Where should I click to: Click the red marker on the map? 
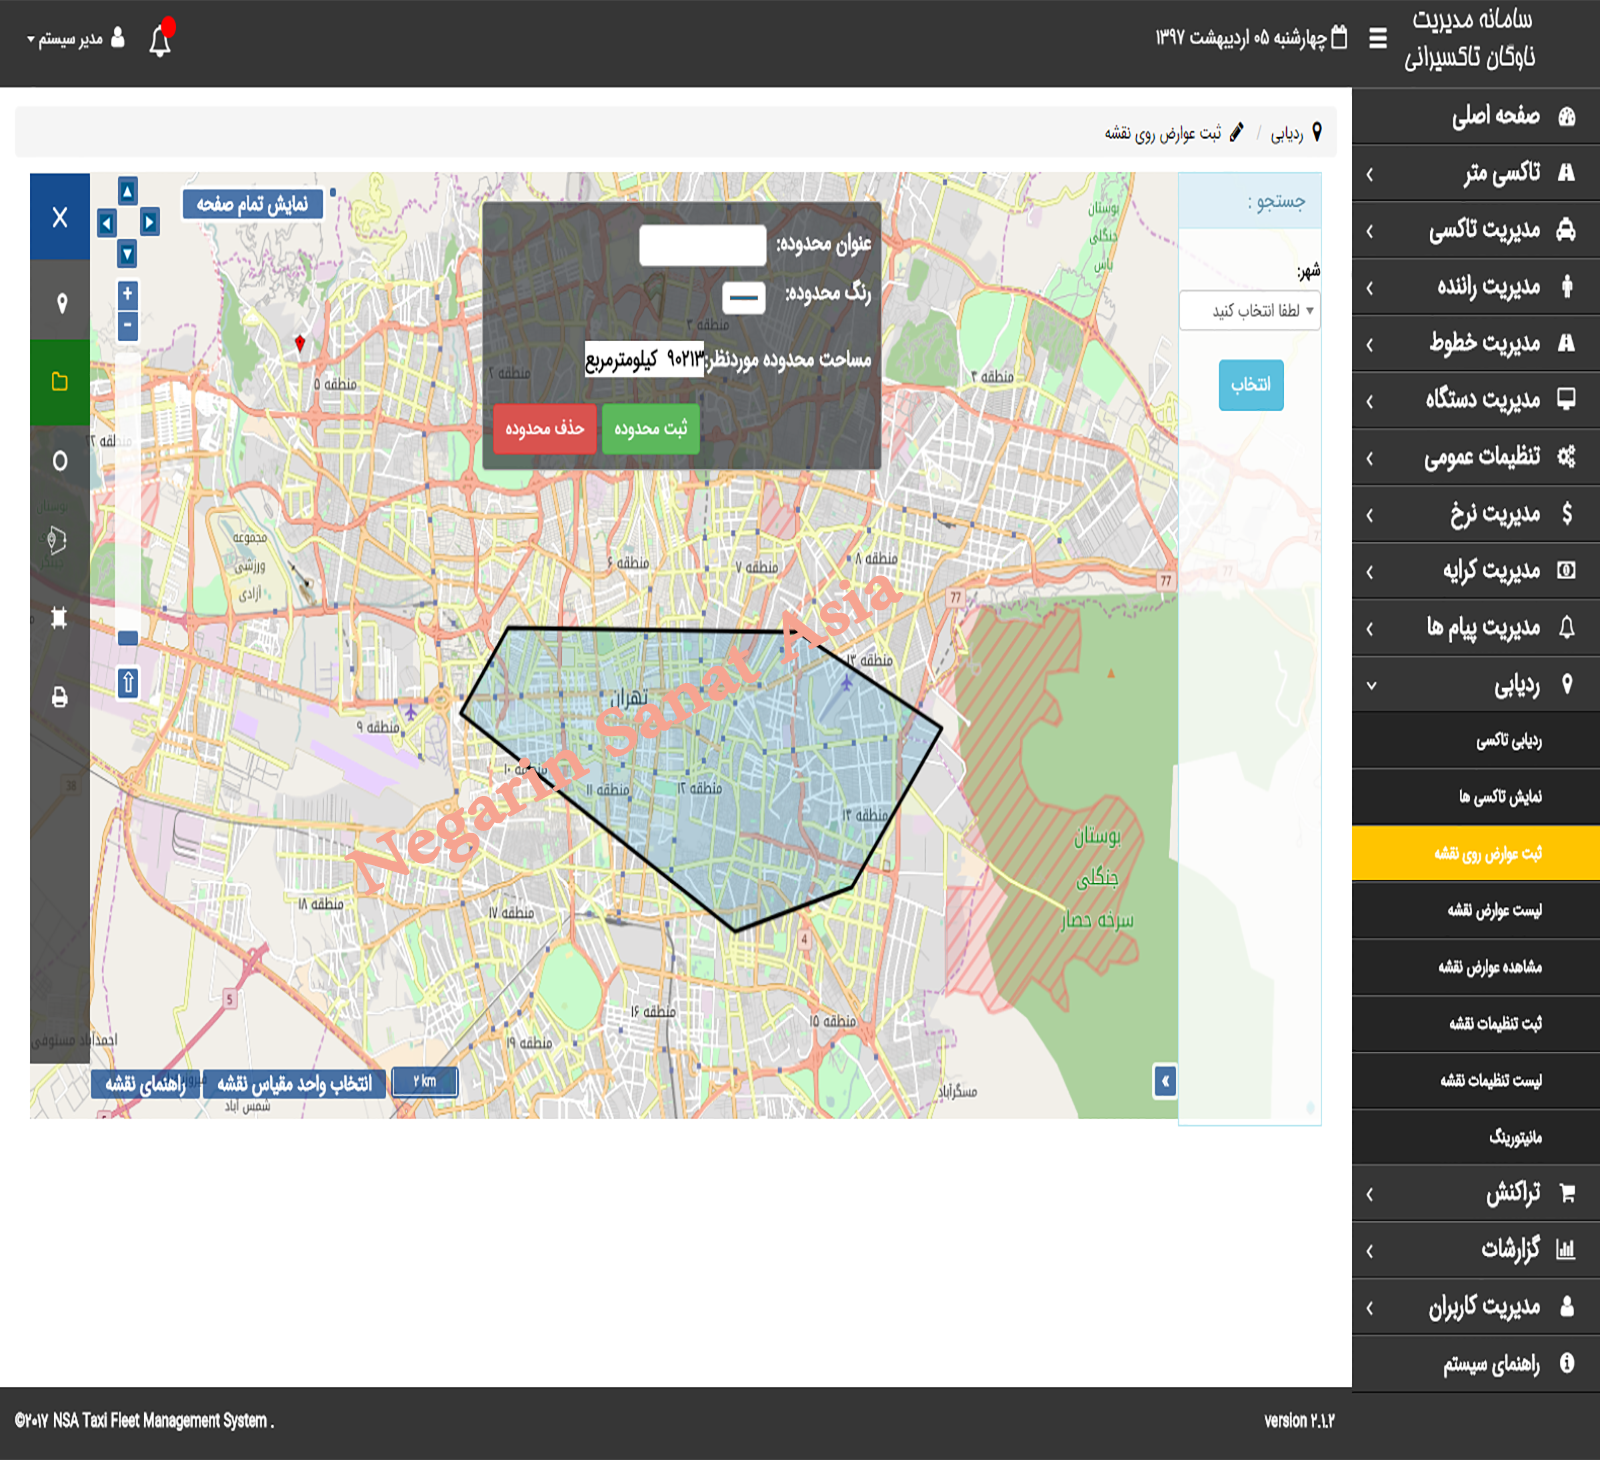coord(300,343)
